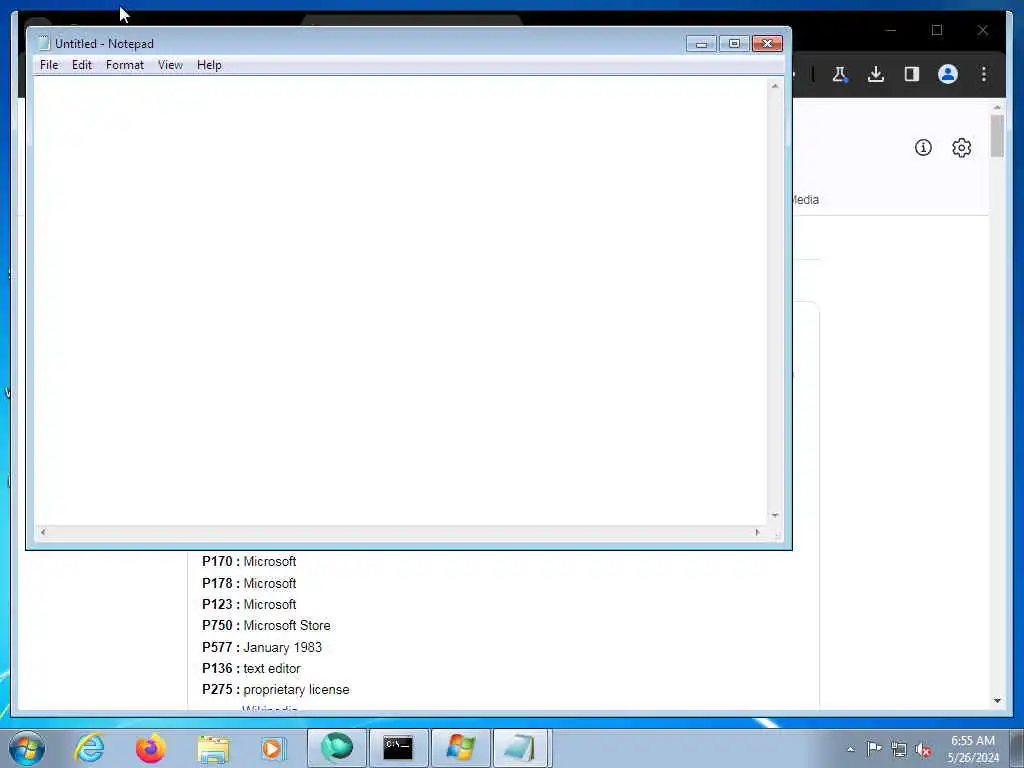Open the taskbar clock showing 6:55 AM
The height and width of the screenshot is (768, 1024).
[973, 749]
